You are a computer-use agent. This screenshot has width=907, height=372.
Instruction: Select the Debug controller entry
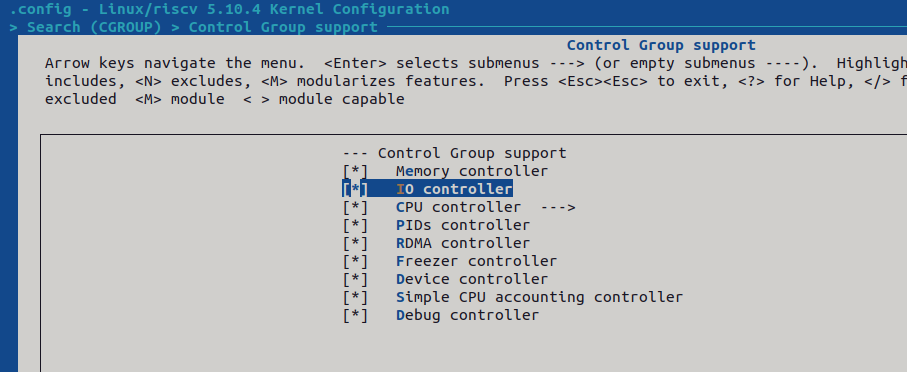coord(467,315)
